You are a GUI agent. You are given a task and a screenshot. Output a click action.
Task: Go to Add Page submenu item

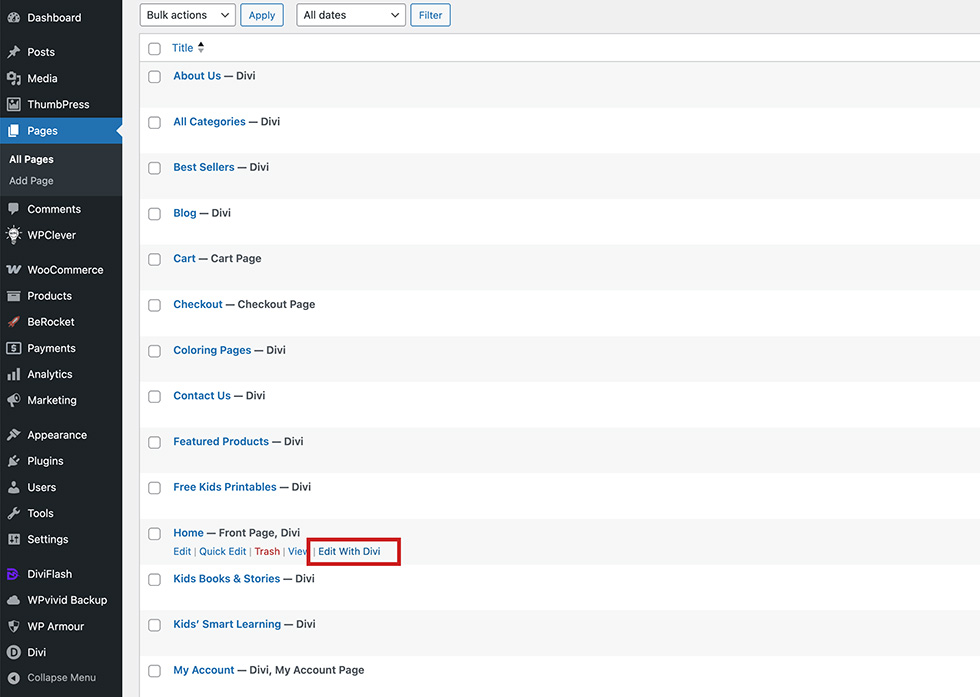(x=31, y=181)
